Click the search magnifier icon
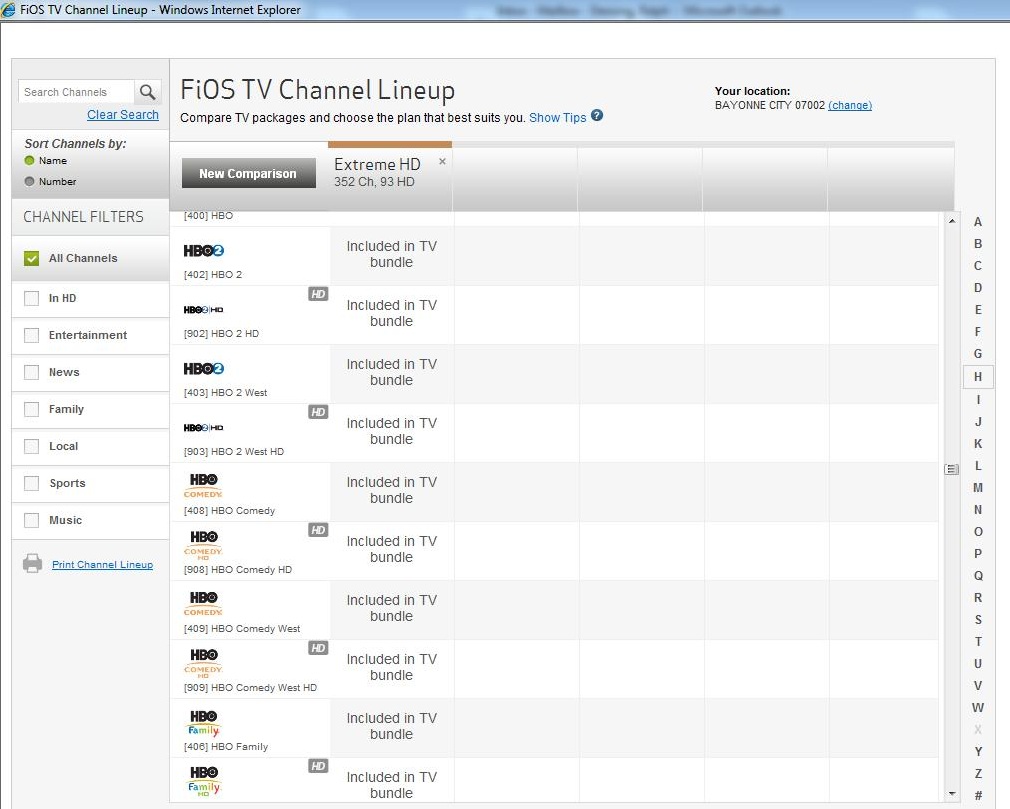This screenshot has width=1010, height=809. click(x=148, y=92)
